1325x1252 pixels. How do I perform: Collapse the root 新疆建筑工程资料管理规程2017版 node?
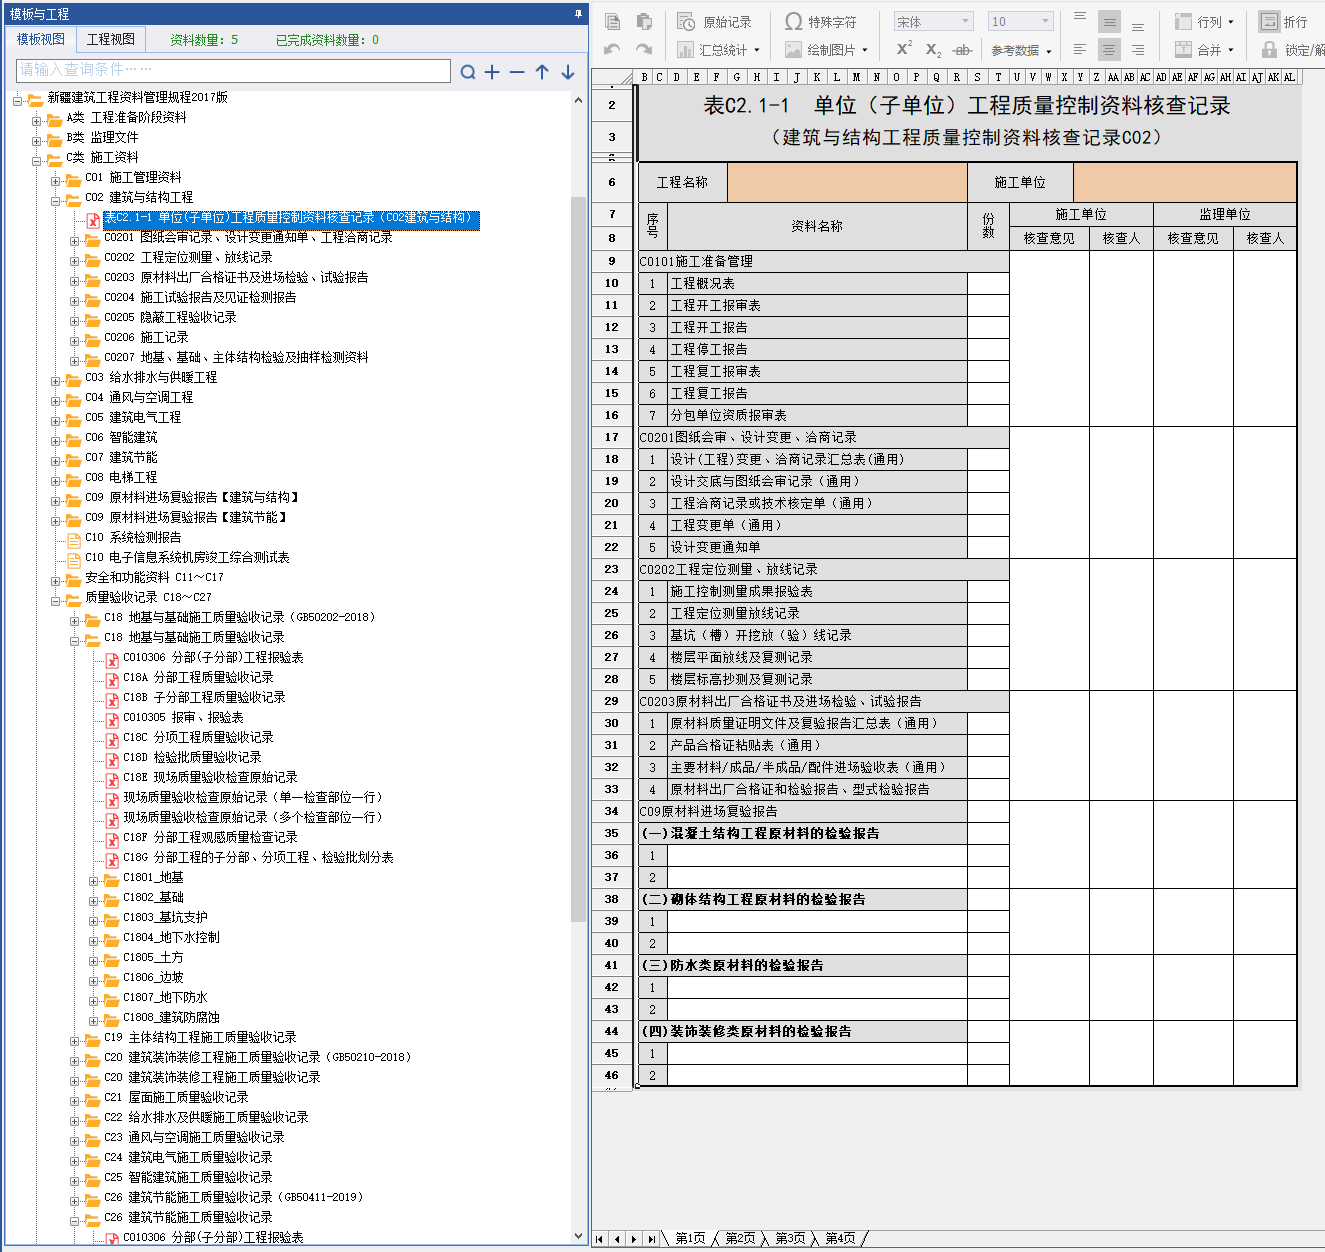(x=18, y=100)
